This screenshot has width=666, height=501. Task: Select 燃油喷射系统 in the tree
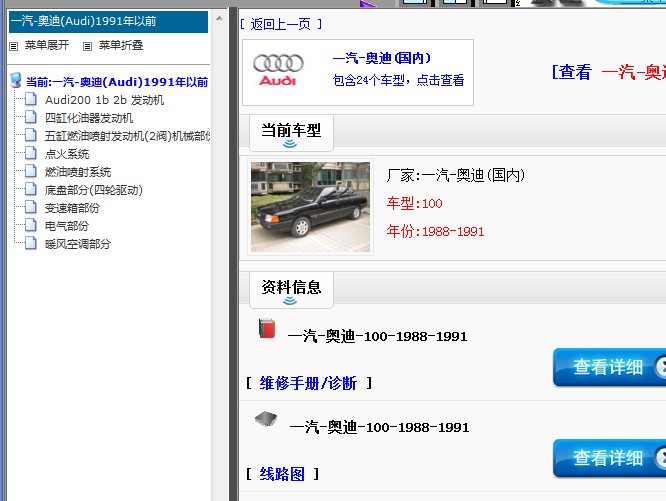78,172
